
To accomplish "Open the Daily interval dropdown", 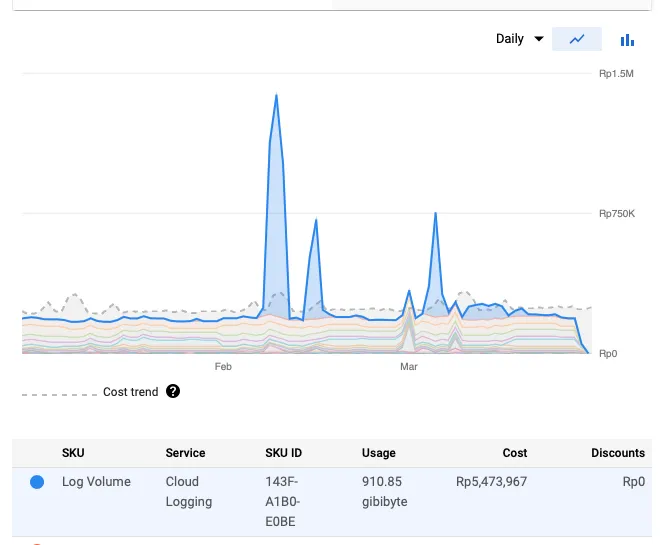I will click(x=519, y=39).
